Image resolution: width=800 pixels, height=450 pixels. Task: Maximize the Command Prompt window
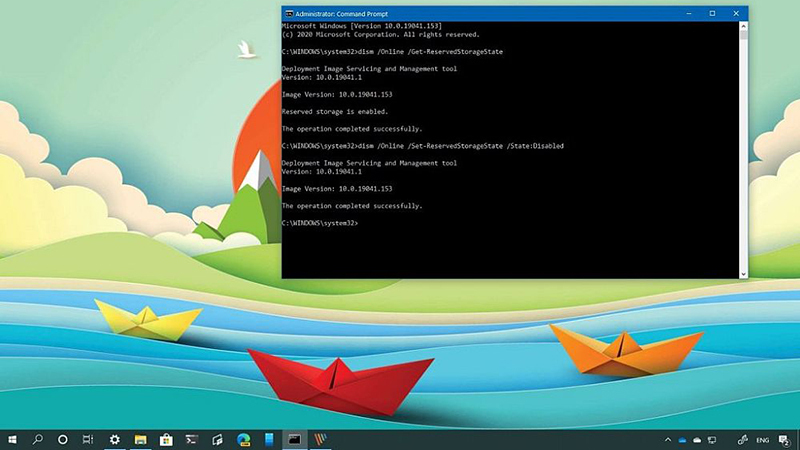(x=712, y=13)
